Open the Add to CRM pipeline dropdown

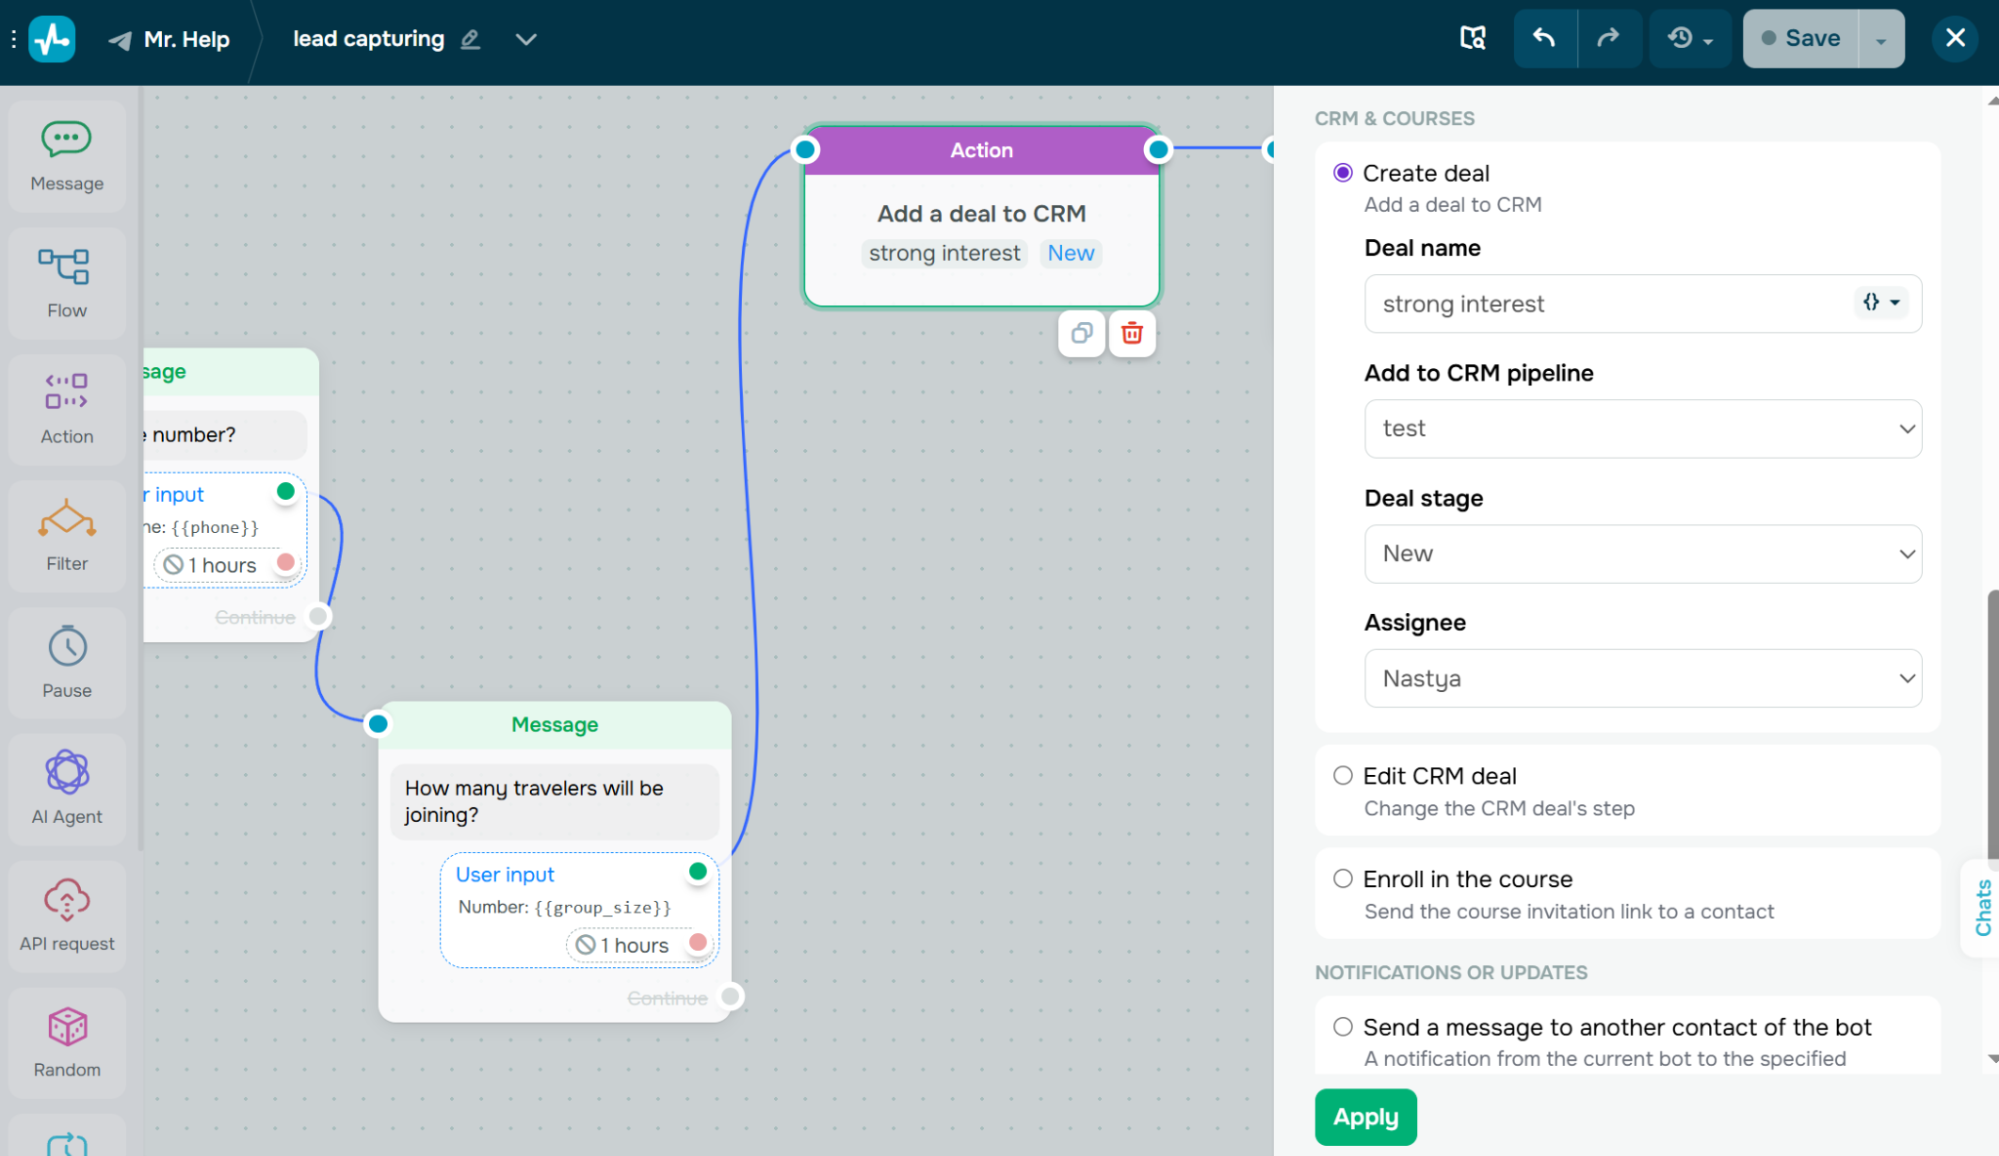(x=1642, y=428)
